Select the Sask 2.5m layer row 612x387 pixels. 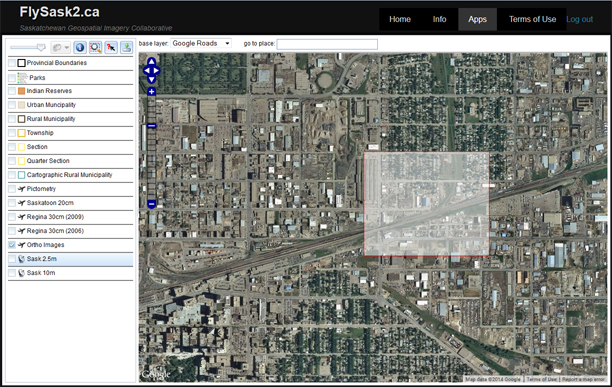(70, 259)
